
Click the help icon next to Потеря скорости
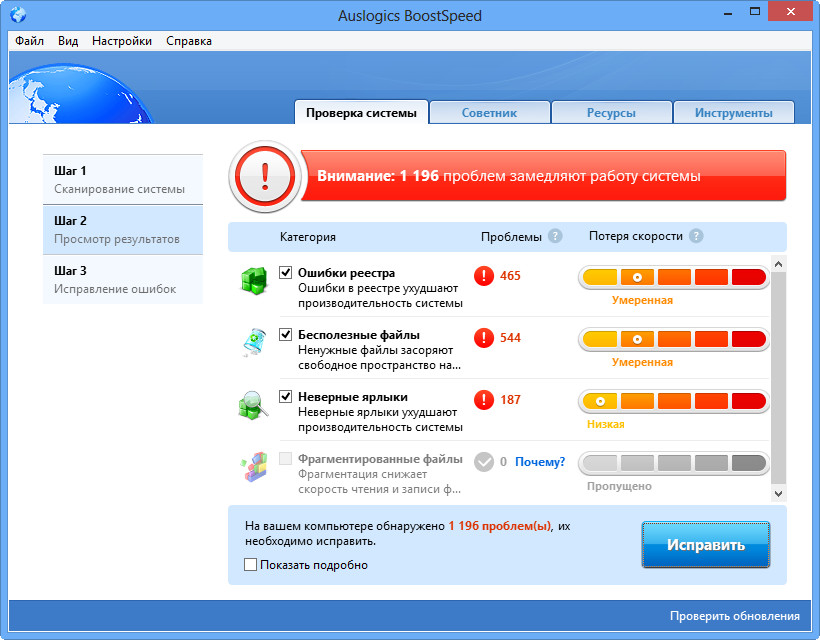696,236
